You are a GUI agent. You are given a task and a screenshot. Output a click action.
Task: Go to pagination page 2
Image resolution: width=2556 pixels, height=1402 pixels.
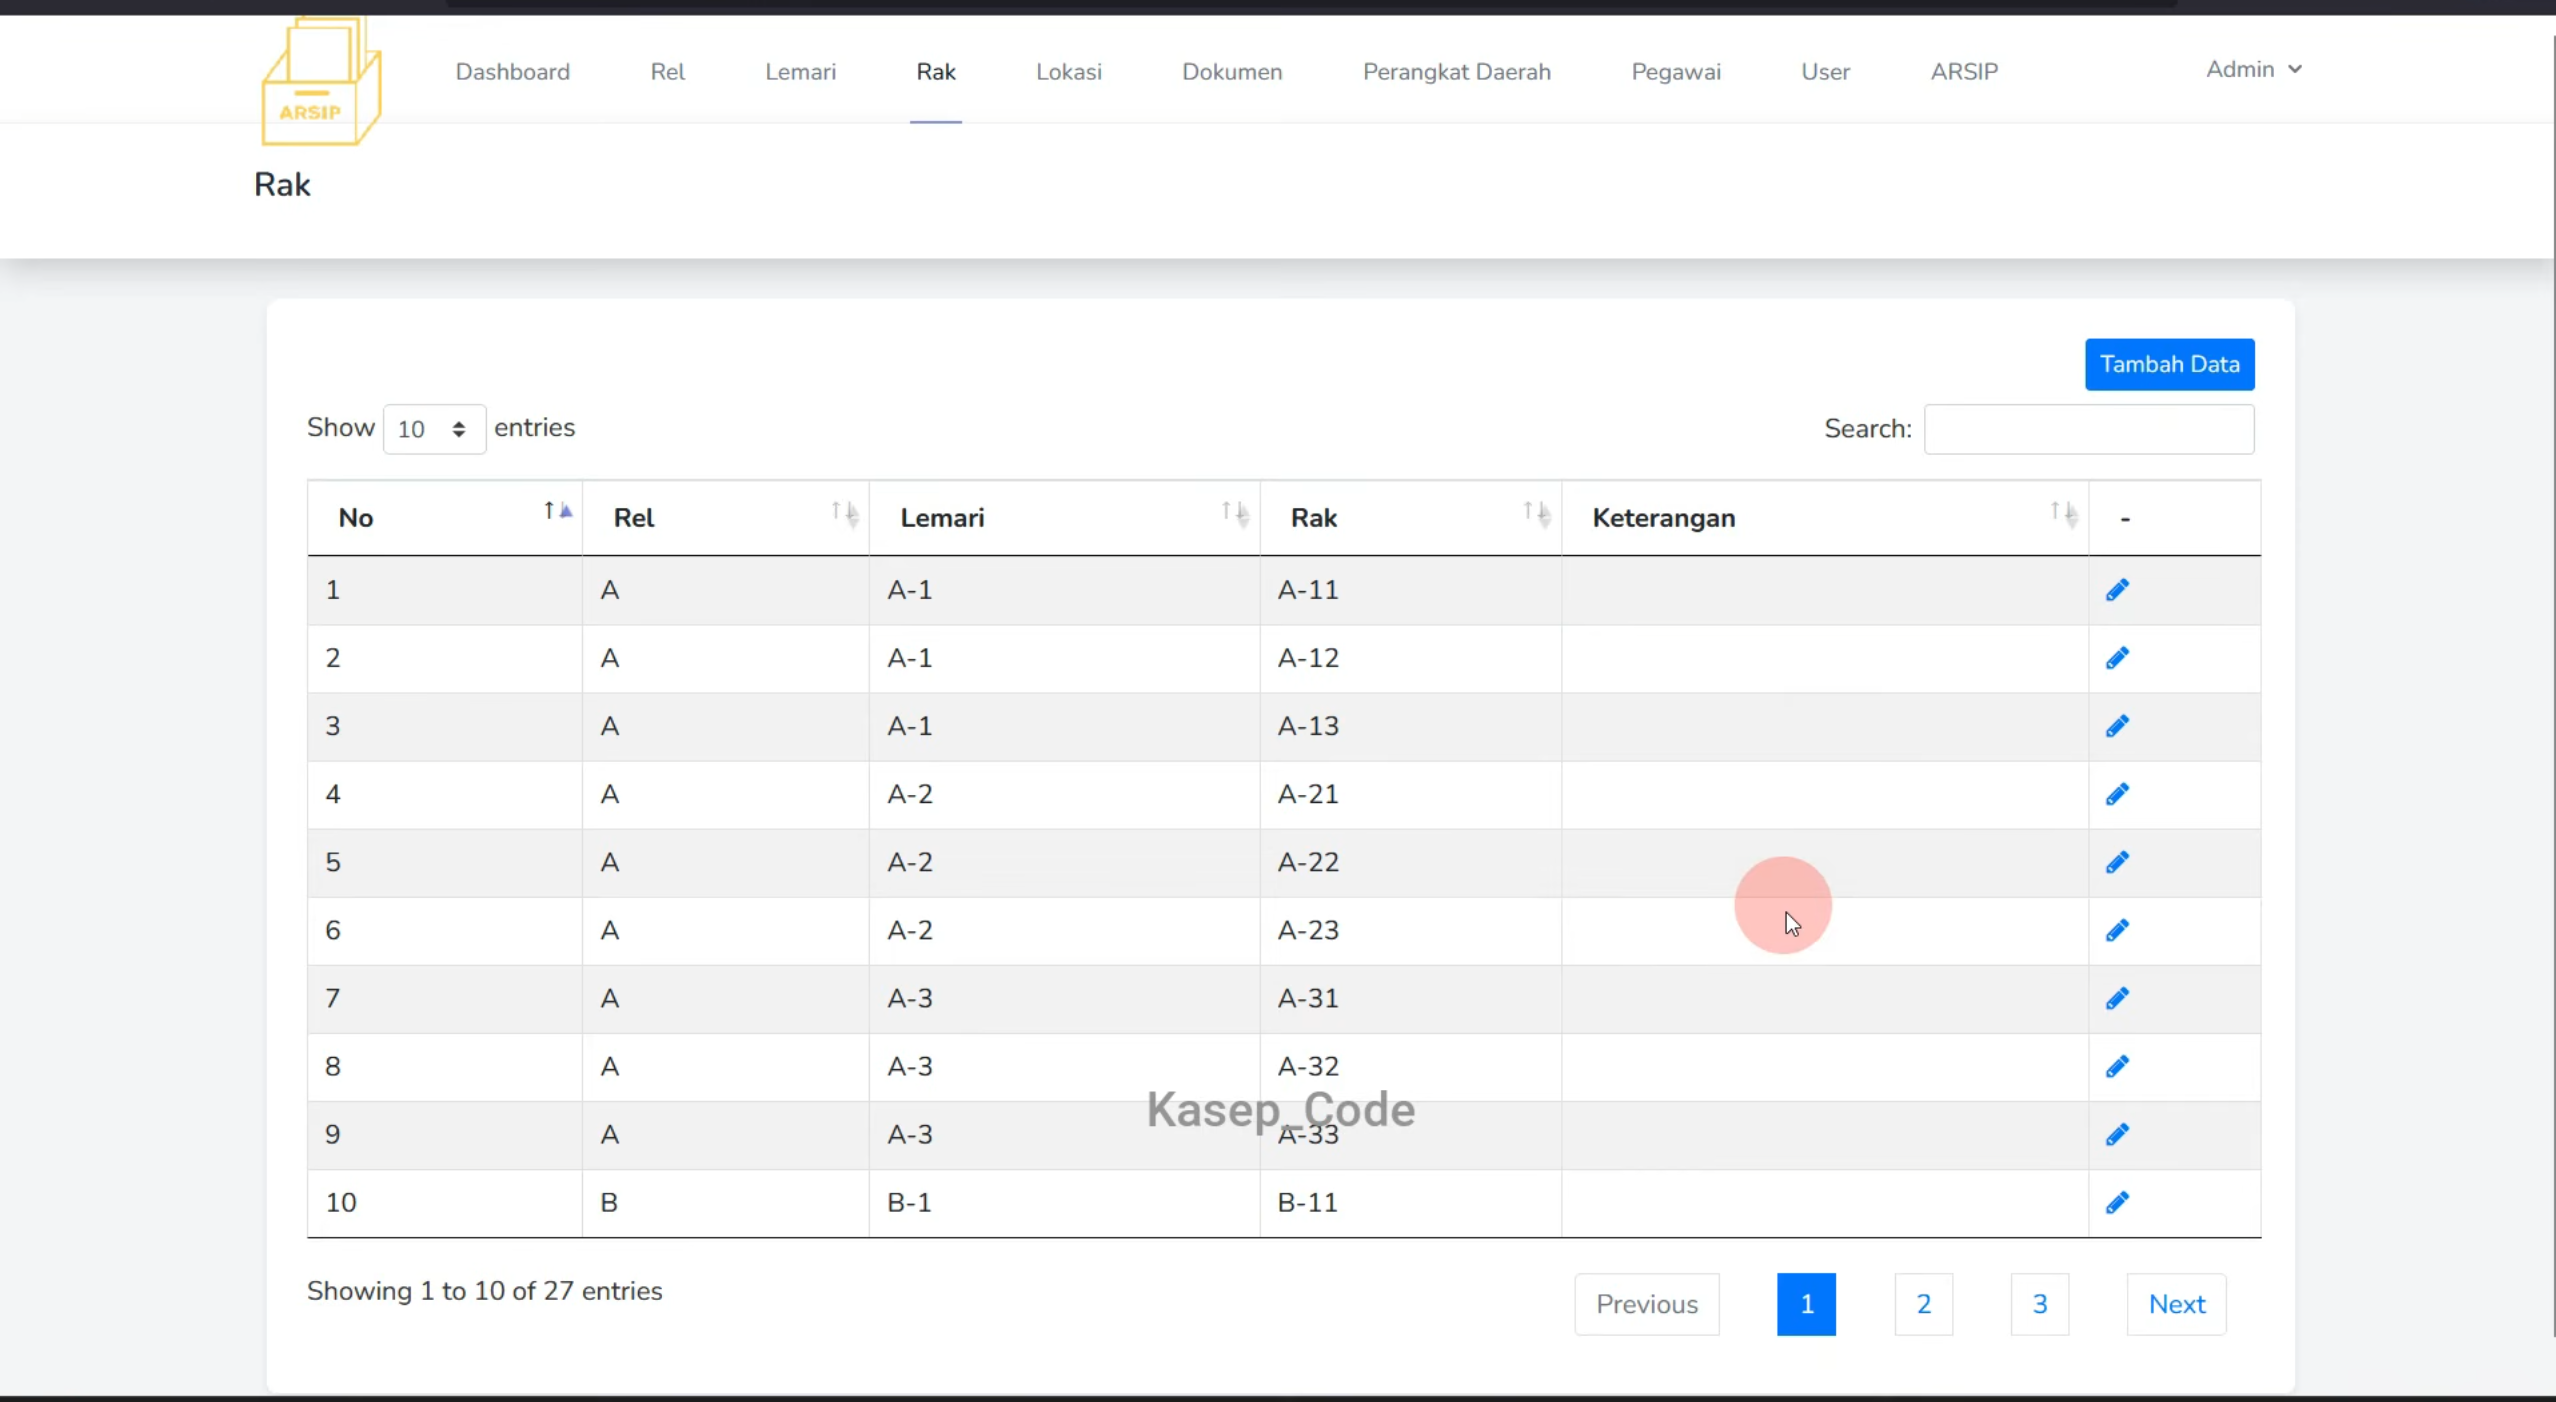[x=1923, y=1304]
